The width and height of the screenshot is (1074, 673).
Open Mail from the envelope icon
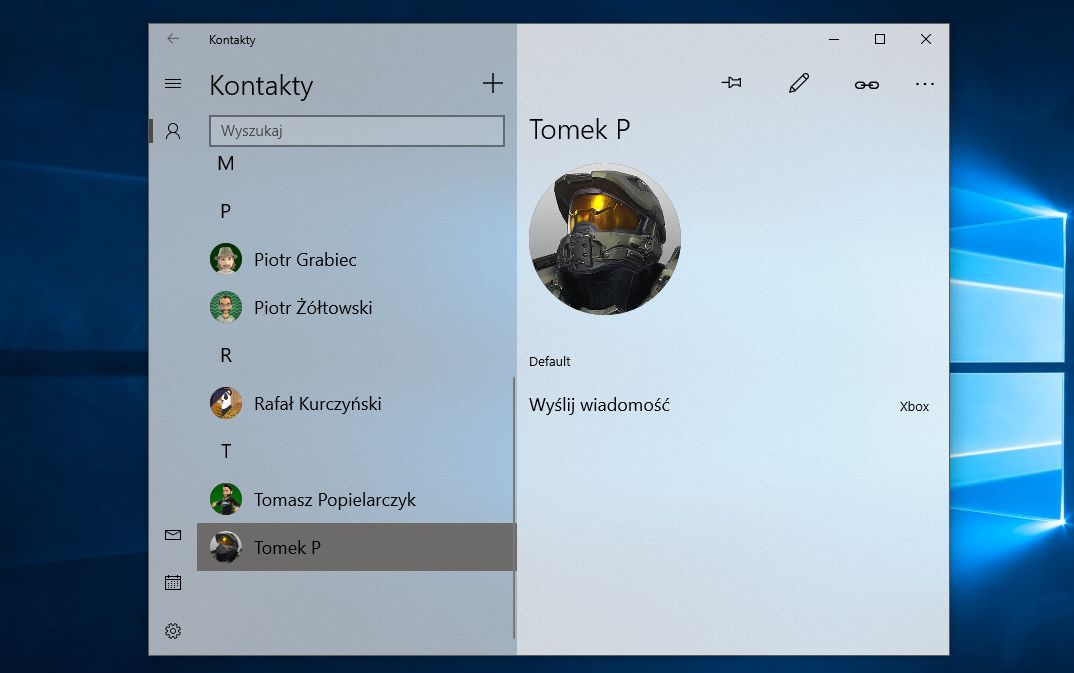click(x=173, y=535)
